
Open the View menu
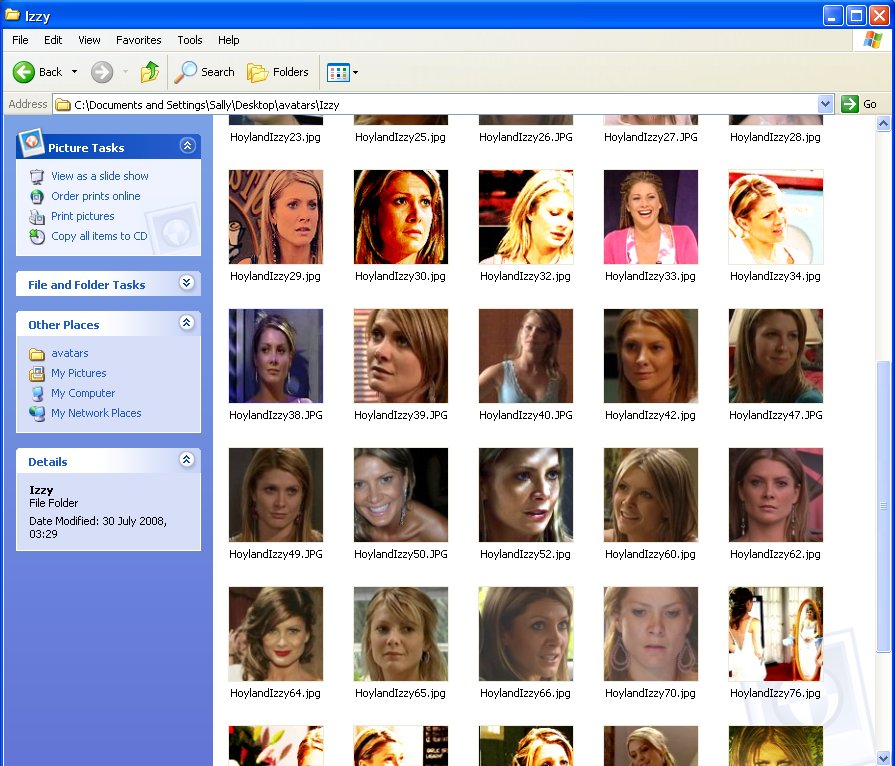point(89,40)
